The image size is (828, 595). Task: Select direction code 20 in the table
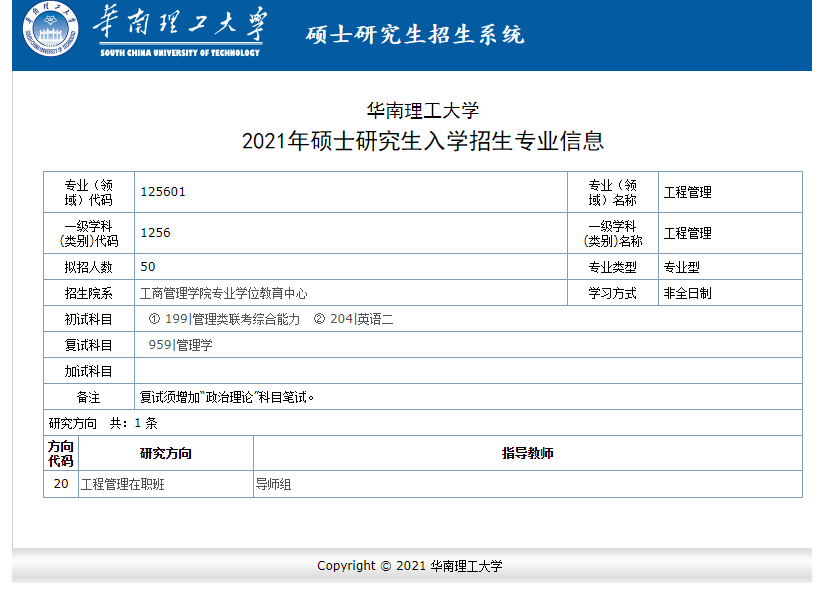pyautogui.click(x=61, y=484)
